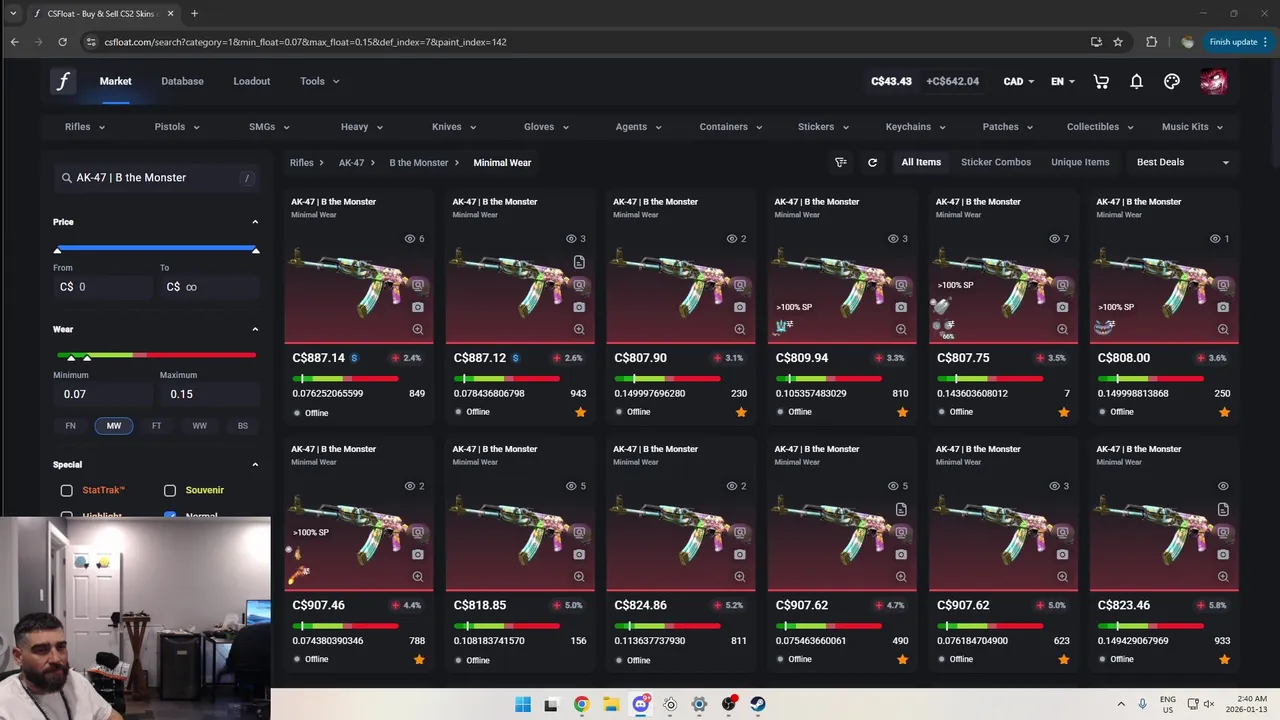Open the Best Deals sort dropdown

1183,162
